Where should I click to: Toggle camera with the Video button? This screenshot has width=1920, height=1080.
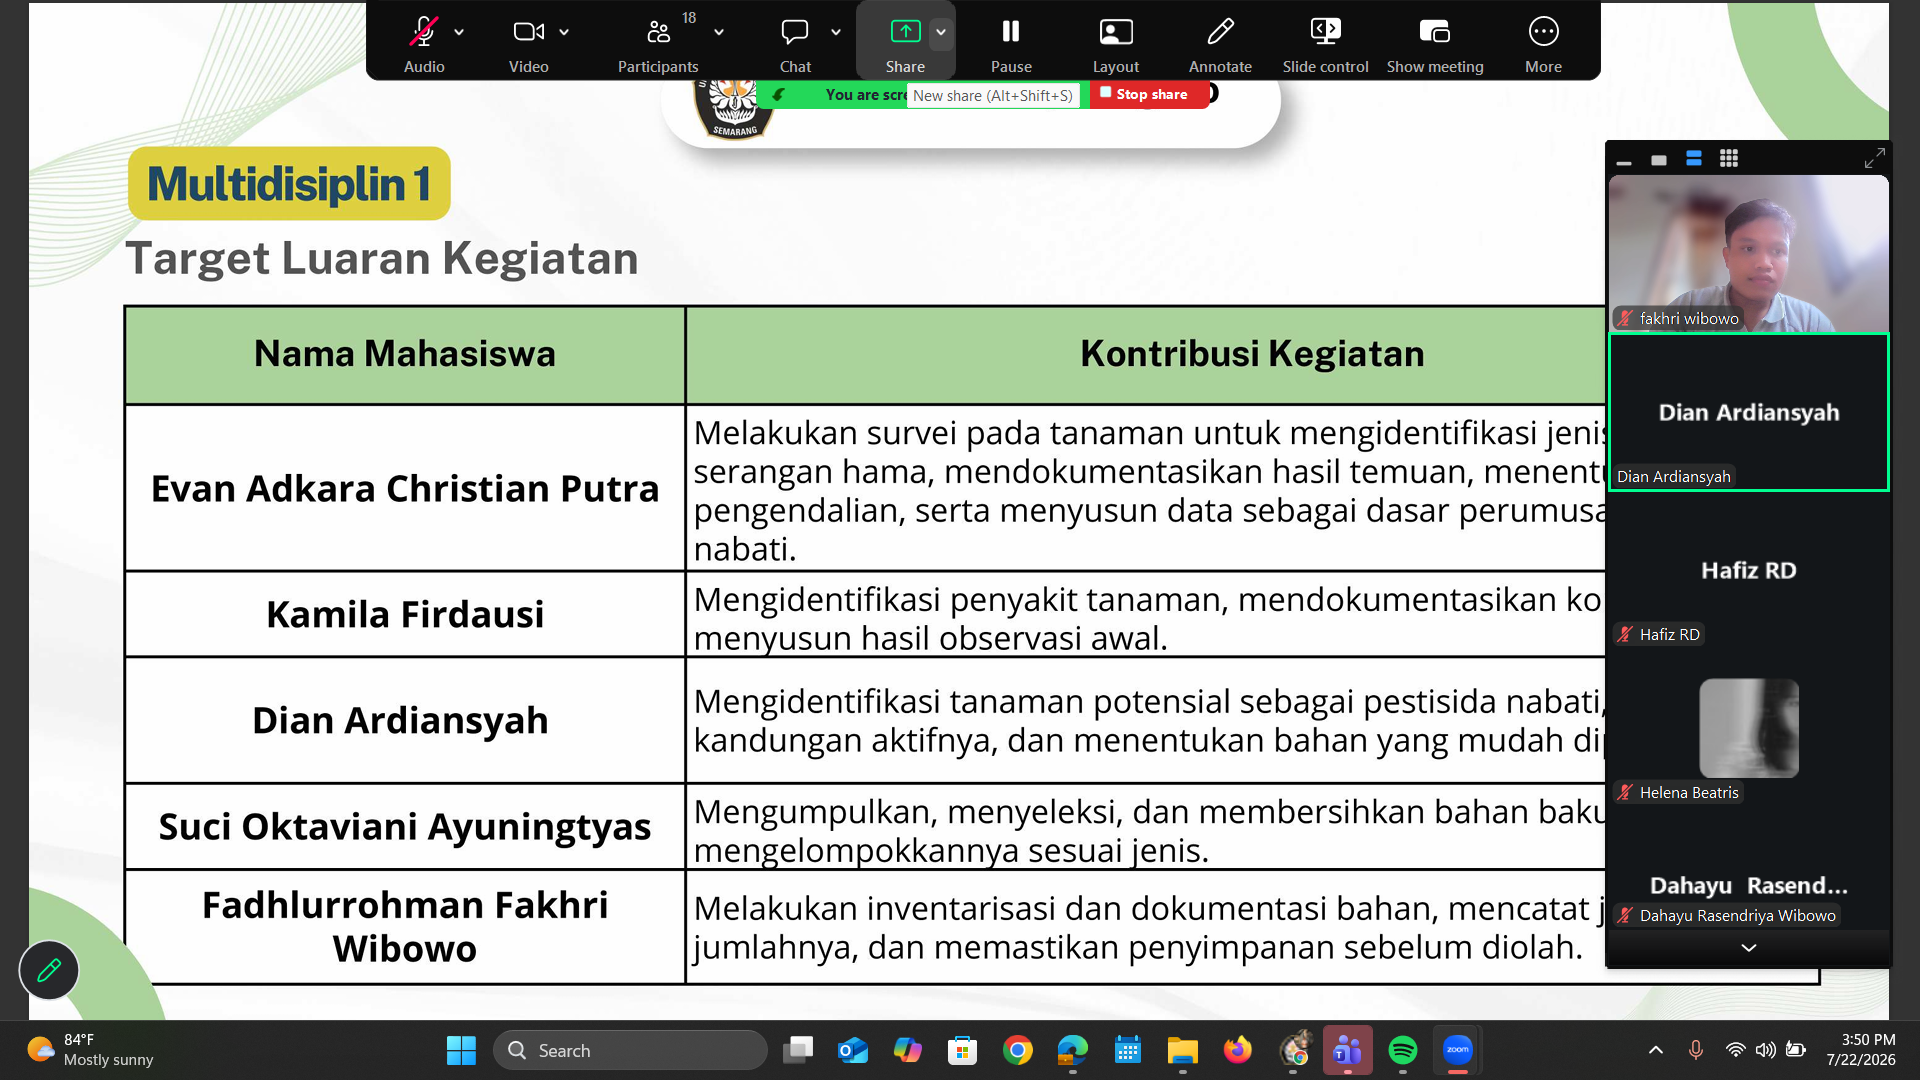click(x=528, y=44)
